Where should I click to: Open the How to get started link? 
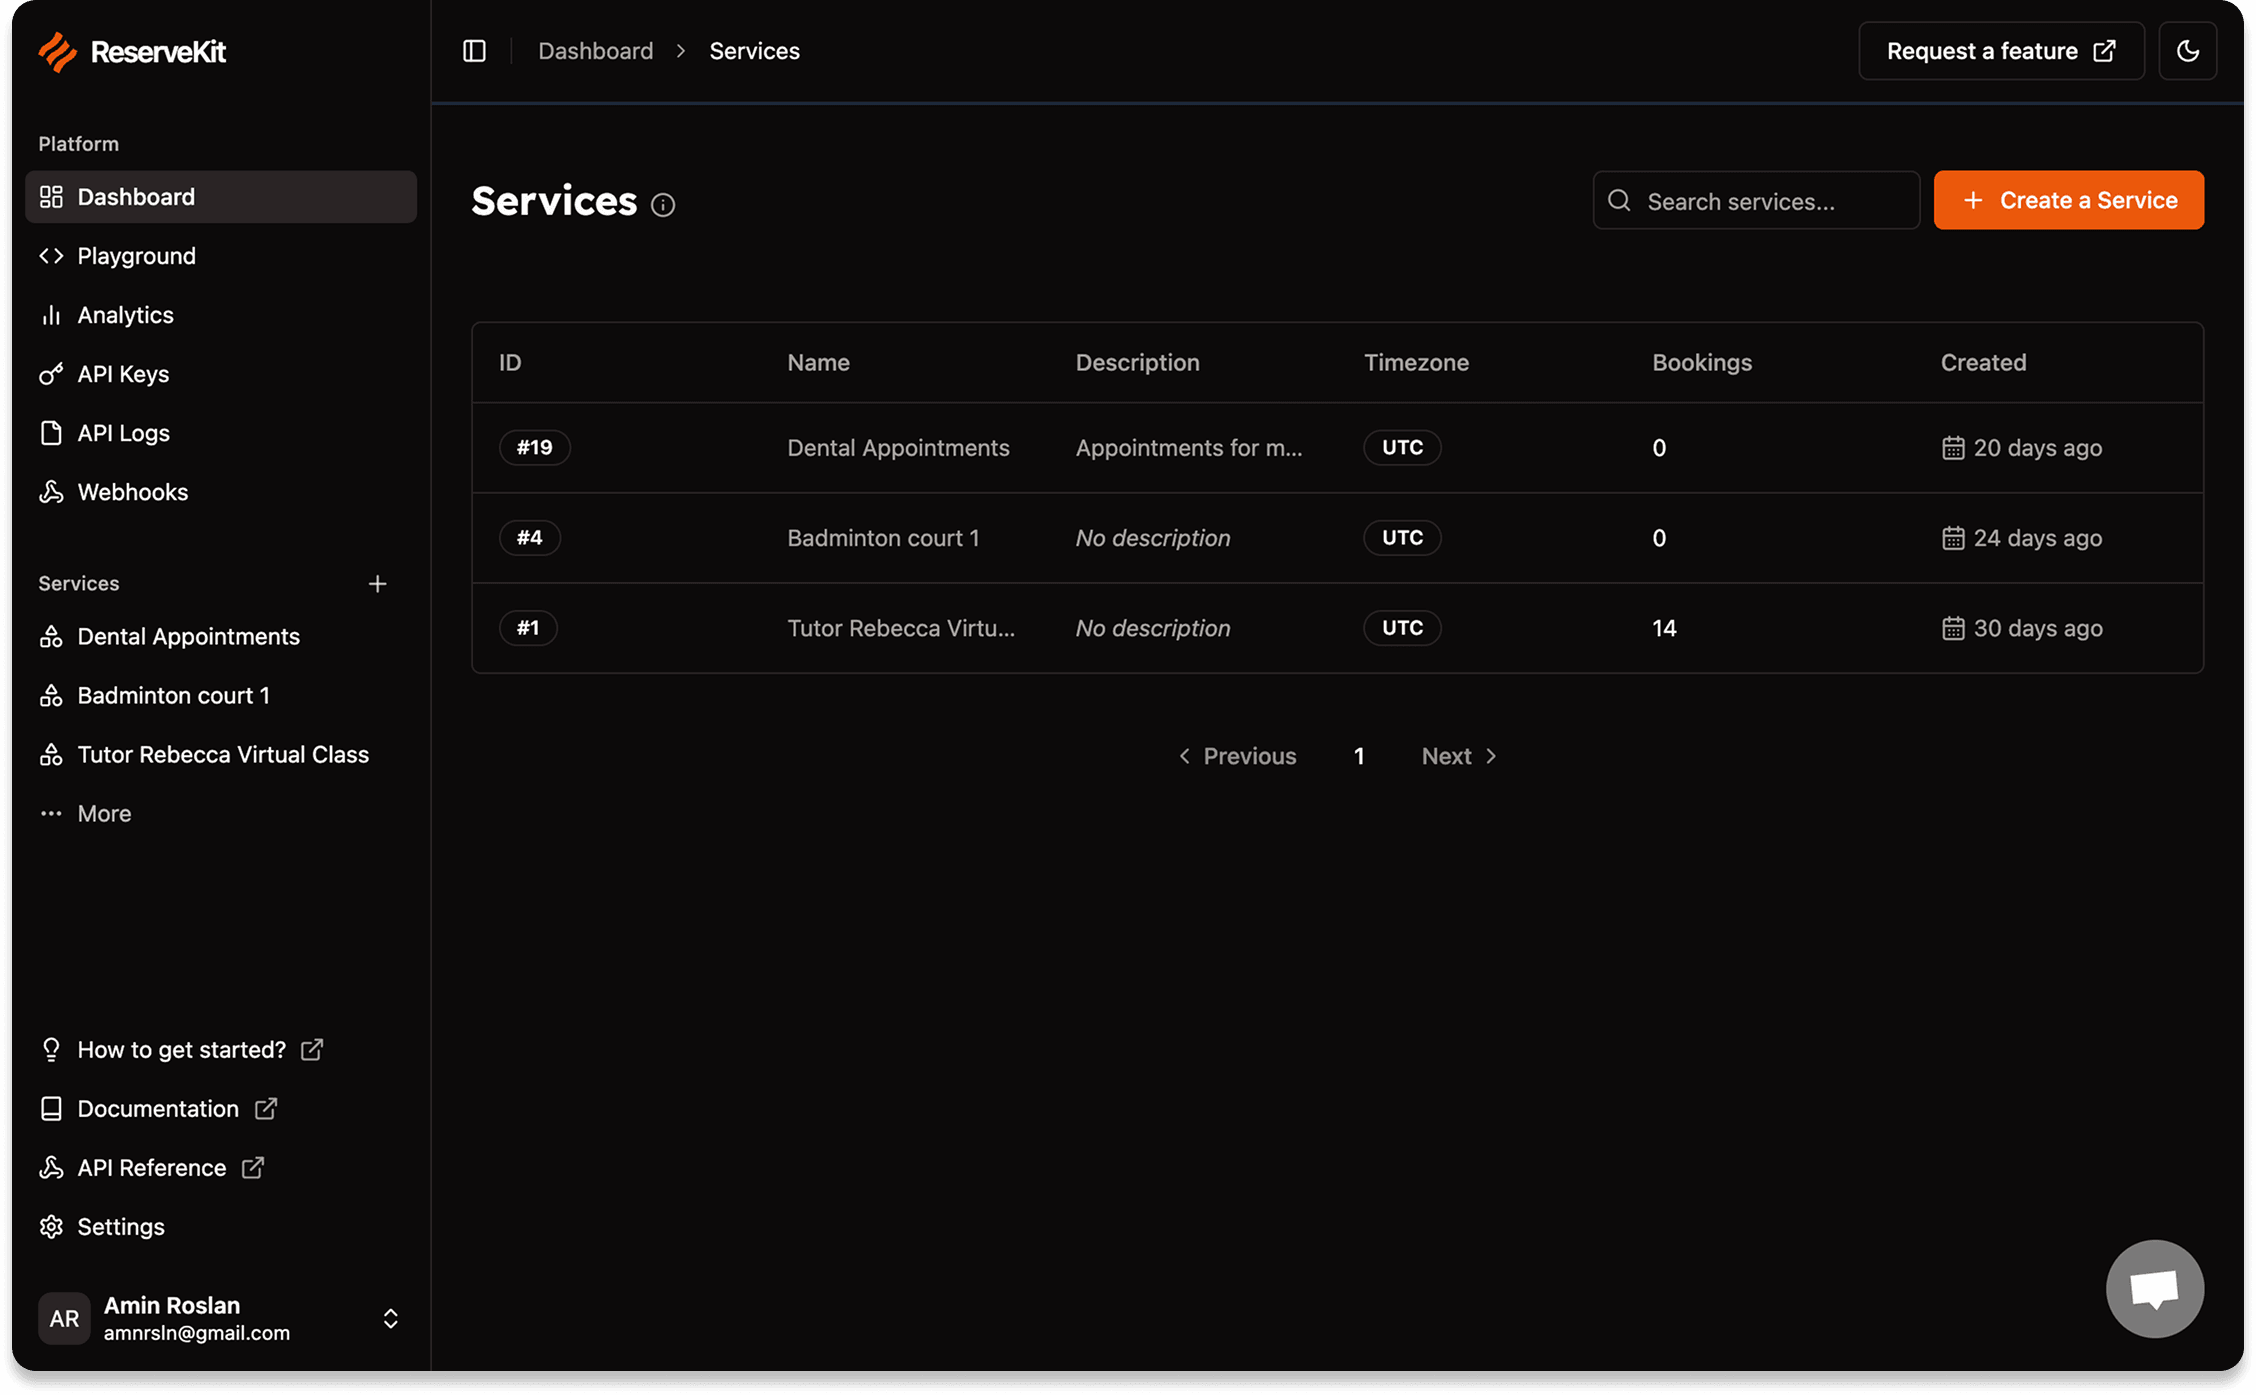(181, 1050)
